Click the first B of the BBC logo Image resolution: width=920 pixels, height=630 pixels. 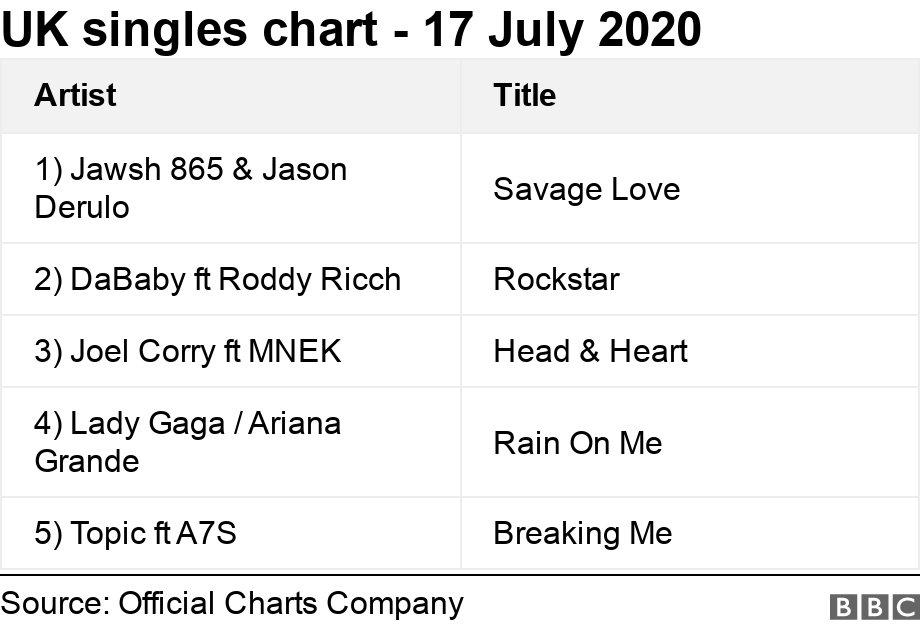(843, 607)
